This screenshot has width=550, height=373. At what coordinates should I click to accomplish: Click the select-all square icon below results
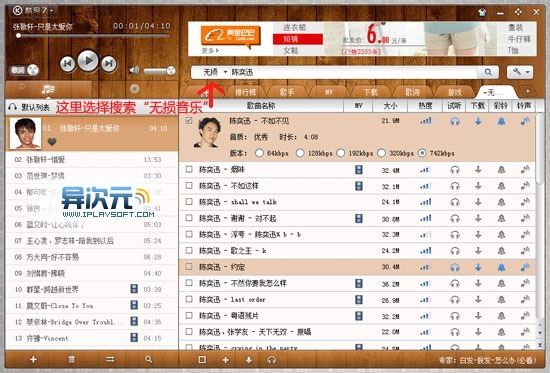[x=202, y=360]
